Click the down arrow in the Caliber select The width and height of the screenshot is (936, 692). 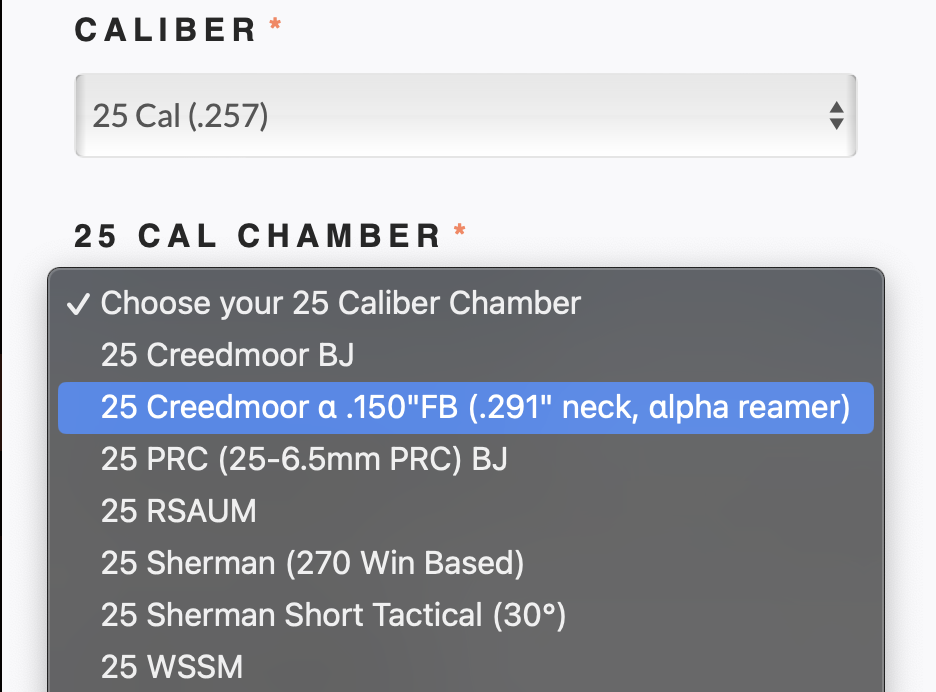tap(836, 124)
